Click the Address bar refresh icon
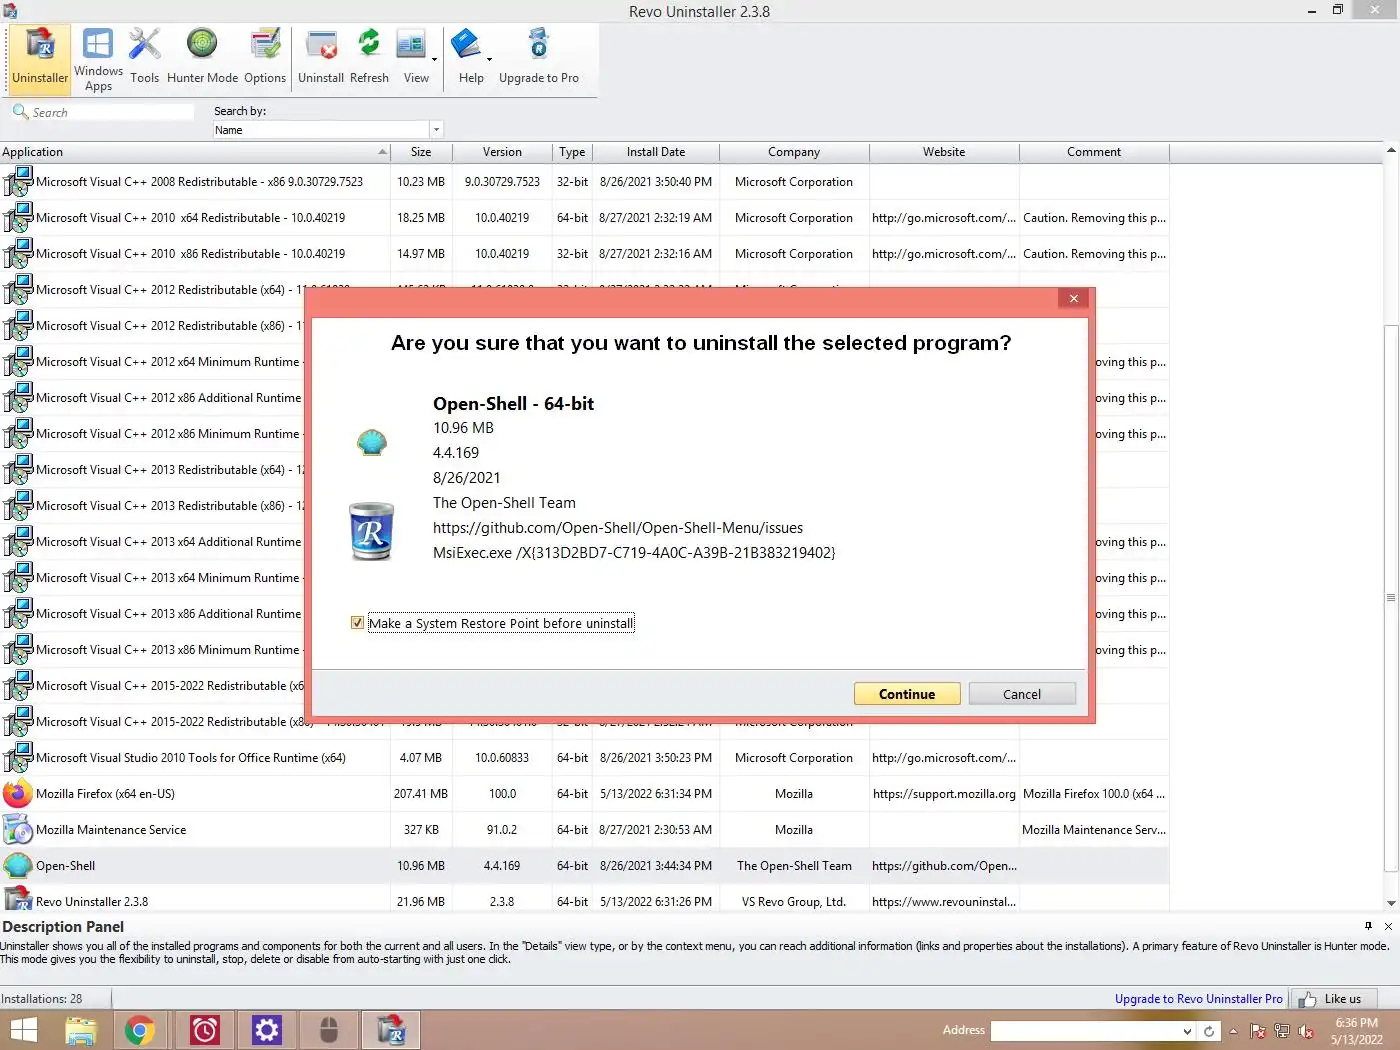The image size is (1400, 1050). 1209,1031
